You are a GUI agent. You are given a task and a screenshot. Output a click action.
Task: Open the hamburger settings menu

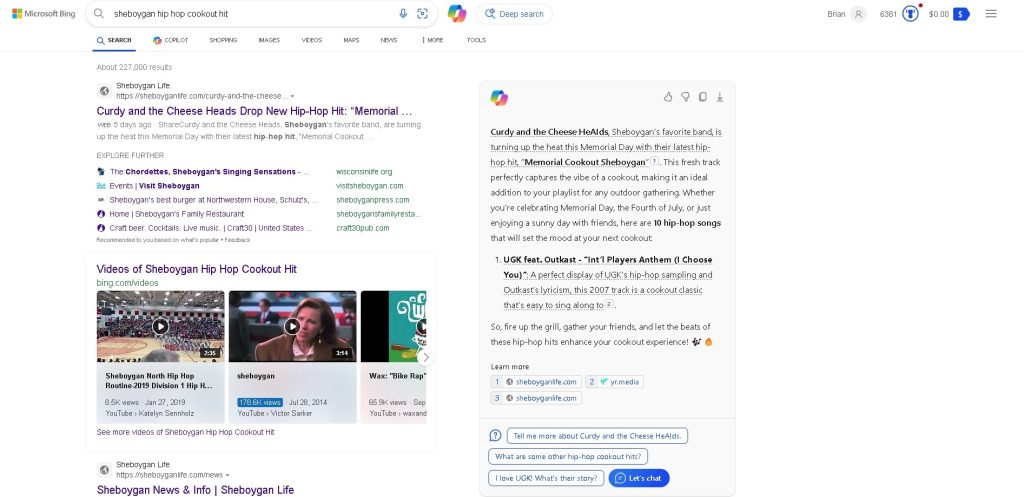click(x=991, y=14)
